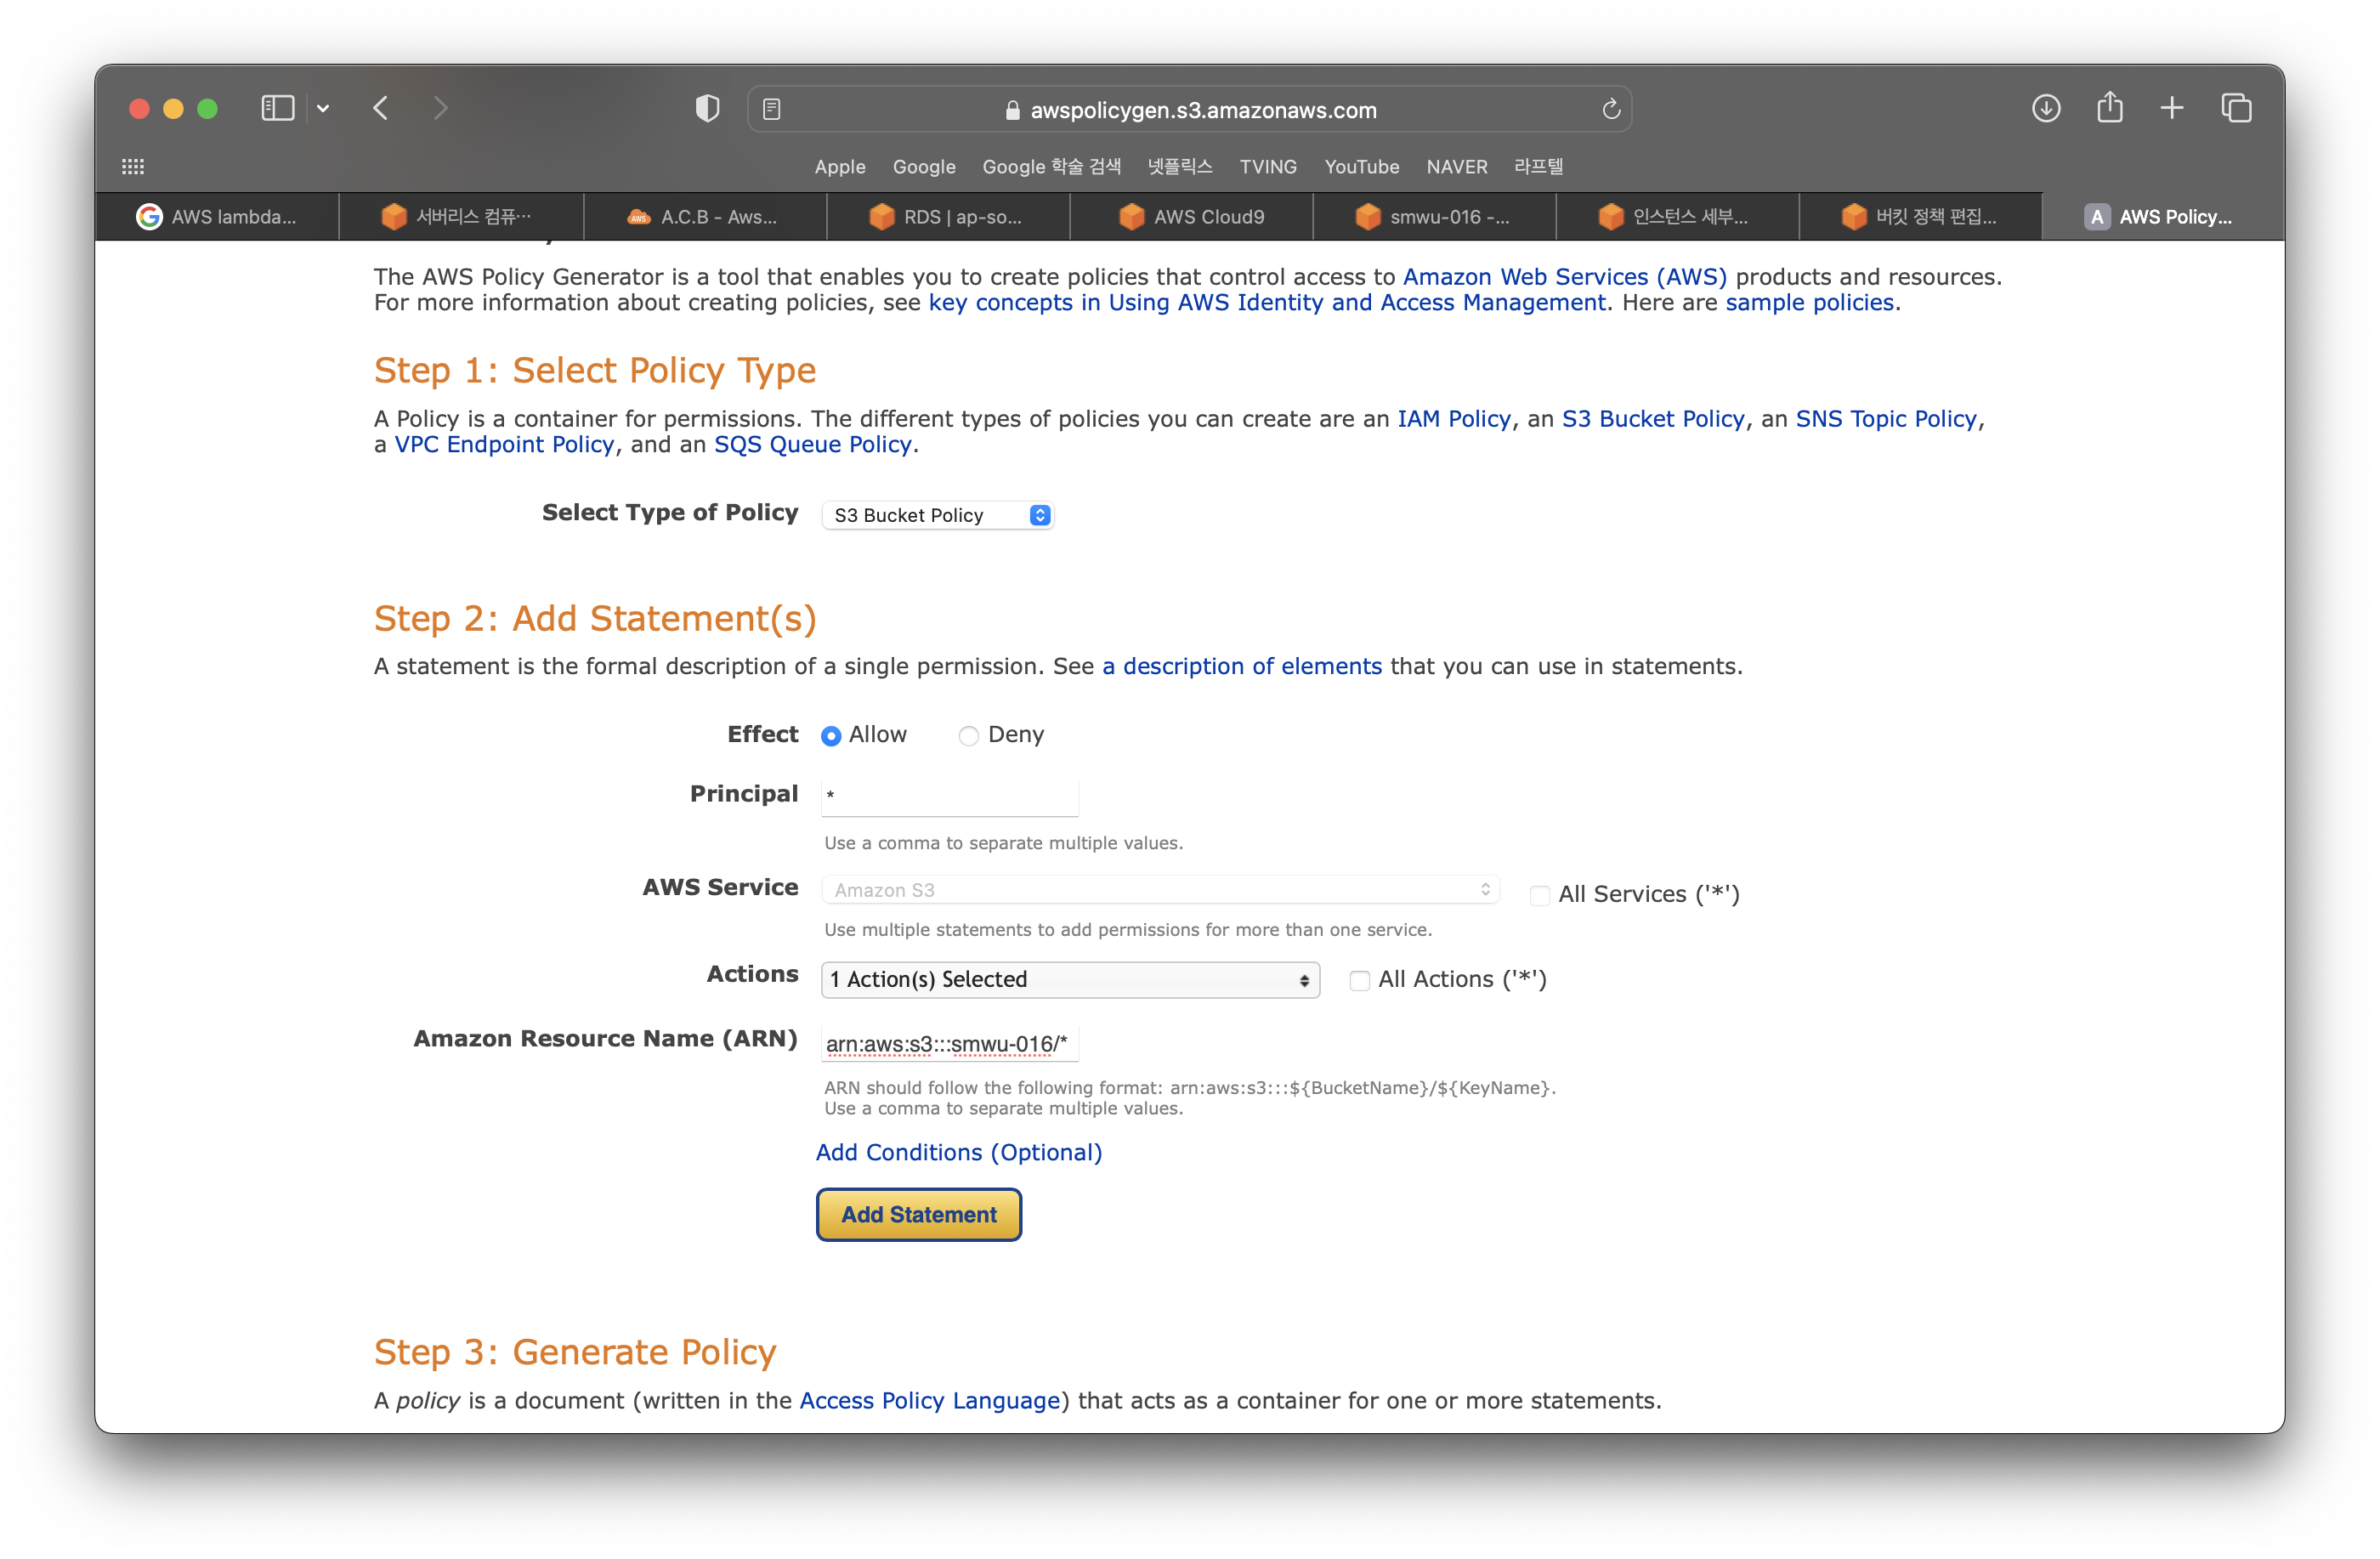2380x1559 pixels.
Task: Switch to the AWS lambda tab
Action: (x=217, y=217)
